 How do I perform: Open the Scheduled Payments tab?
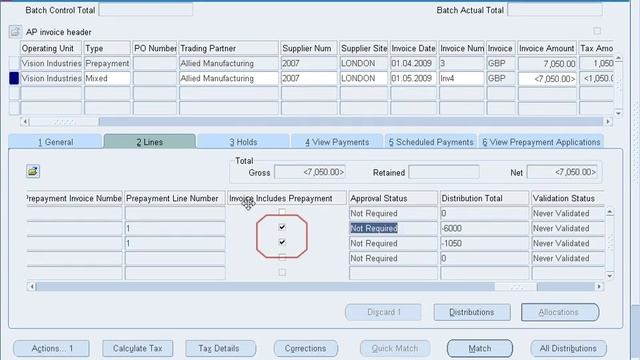point(431,142)
